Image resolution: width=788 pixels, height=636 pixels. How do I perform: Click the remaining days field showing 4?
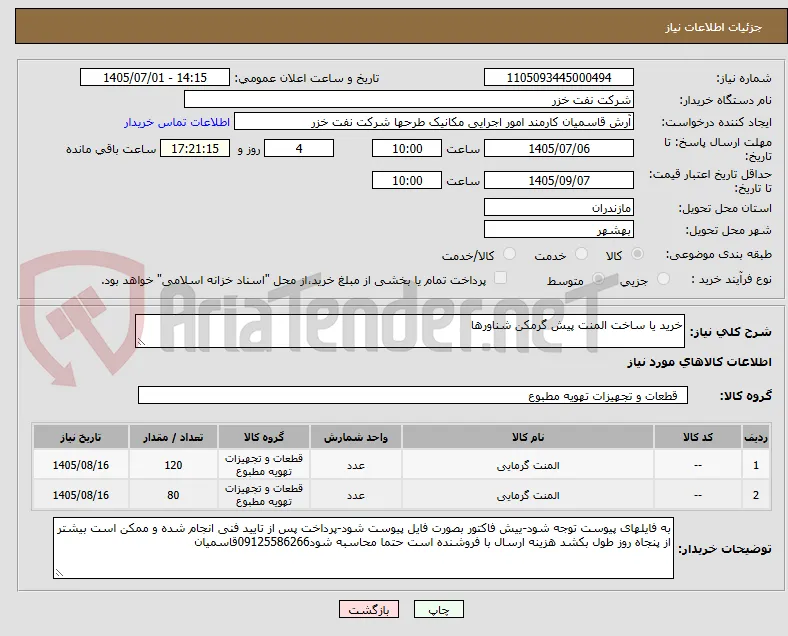pos(299,148)
